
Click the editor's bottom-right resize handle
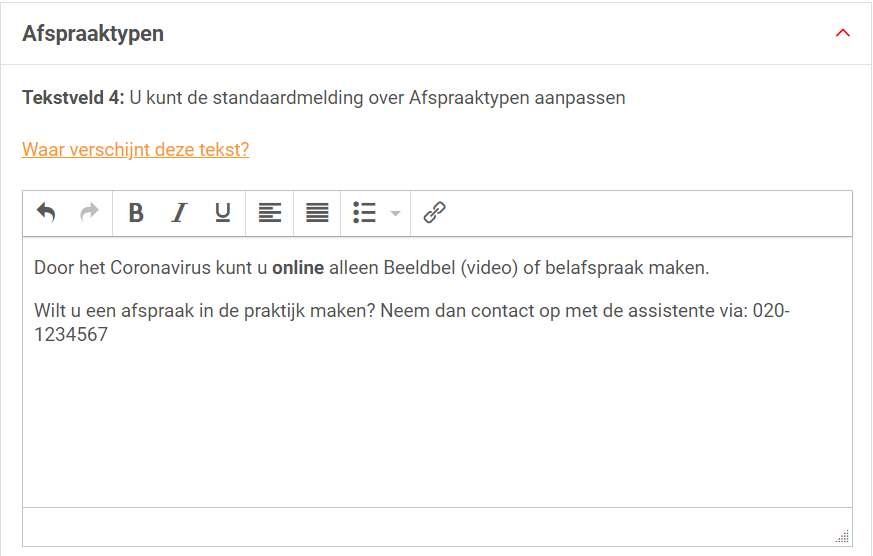pyautogui.click(x=842, y=536)
